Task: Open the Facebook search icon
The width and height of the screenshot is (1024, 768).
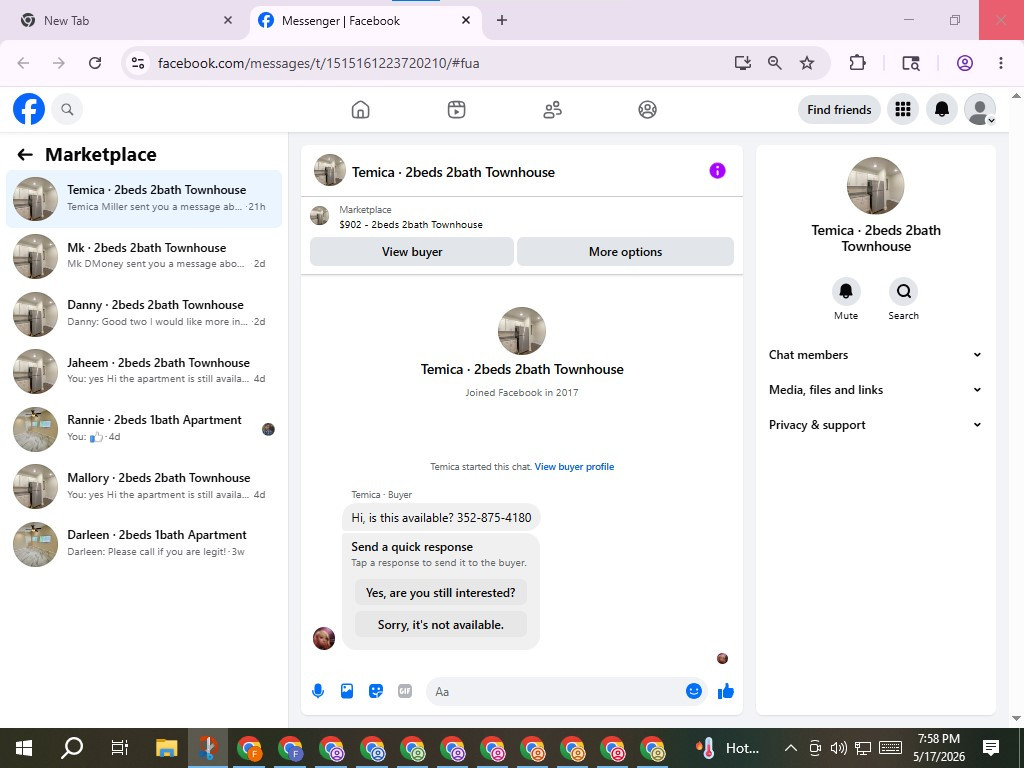Action: [67, 109]
